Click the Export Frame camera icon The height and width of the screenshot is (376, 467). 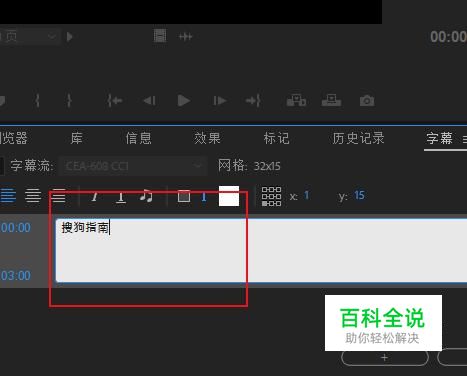tap(367, 100)
